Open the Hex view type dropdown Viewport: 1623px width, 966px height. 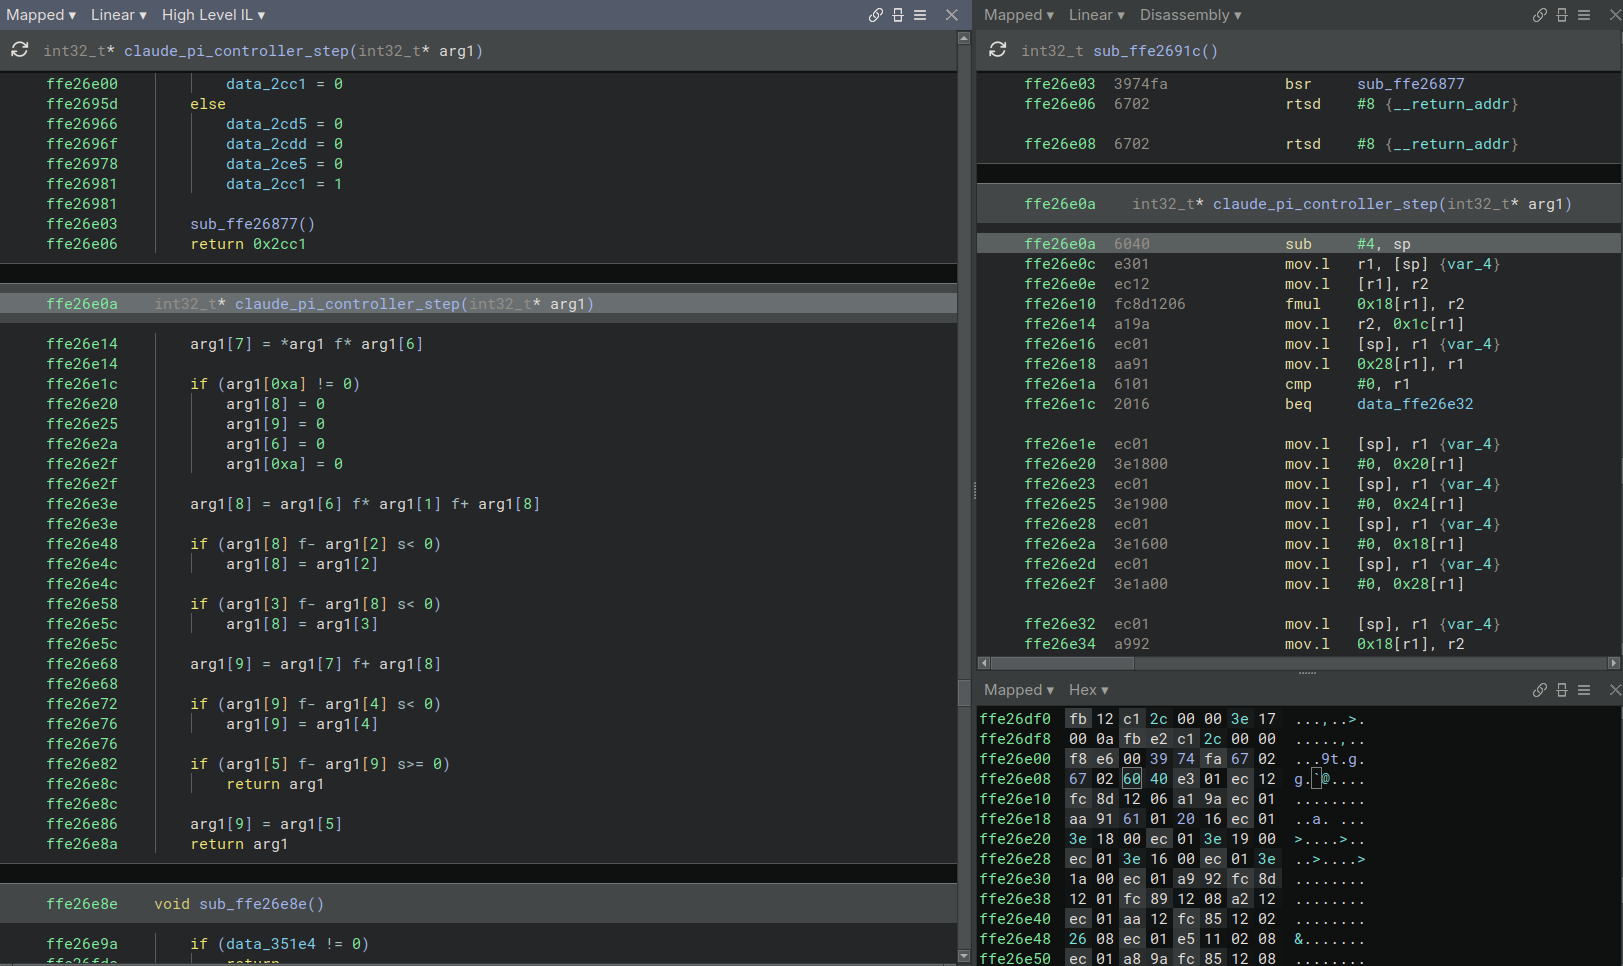[1089, 690]
